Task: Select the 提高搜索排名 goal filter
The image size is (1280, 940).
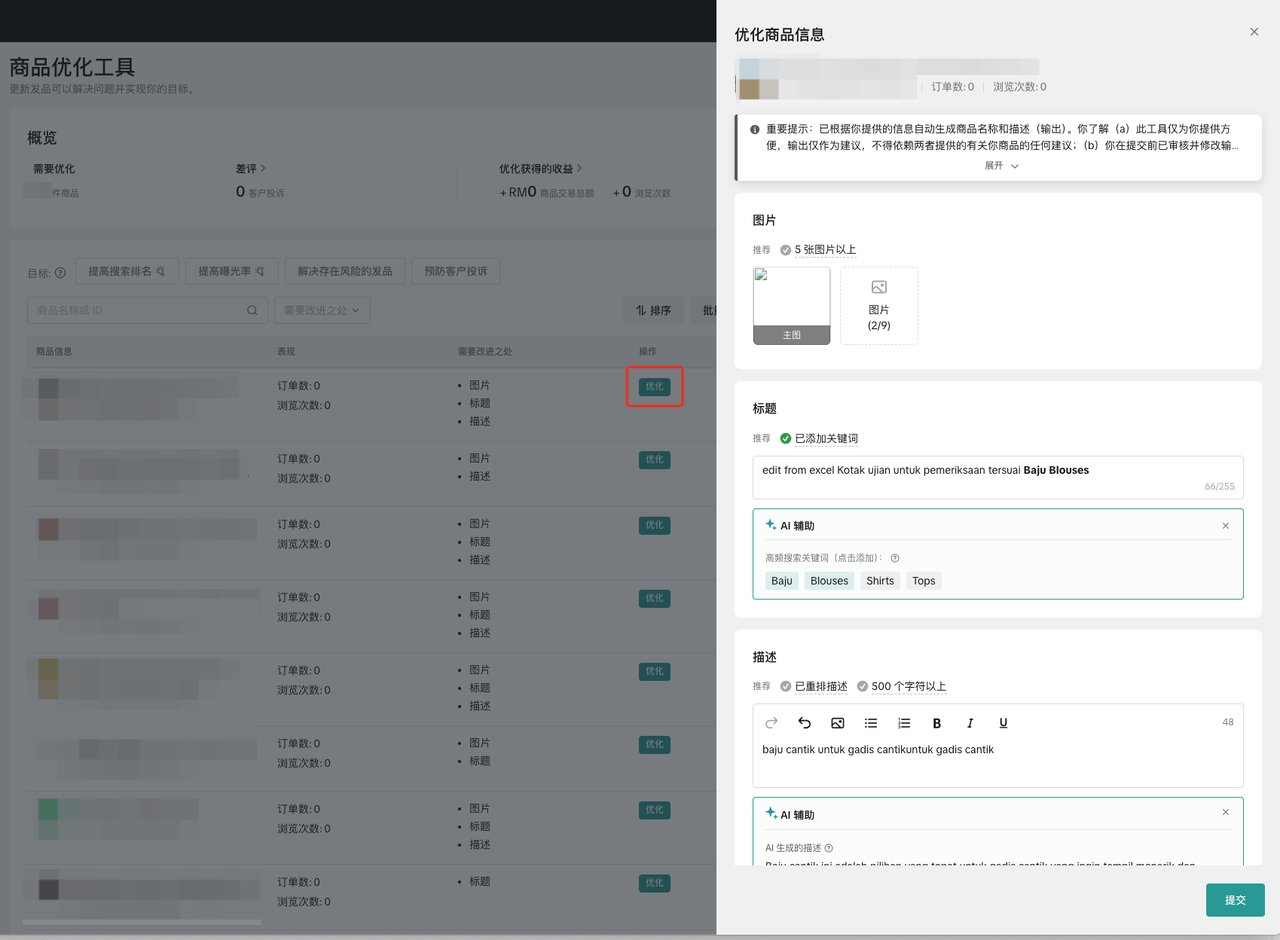Action: click(127, 271)
